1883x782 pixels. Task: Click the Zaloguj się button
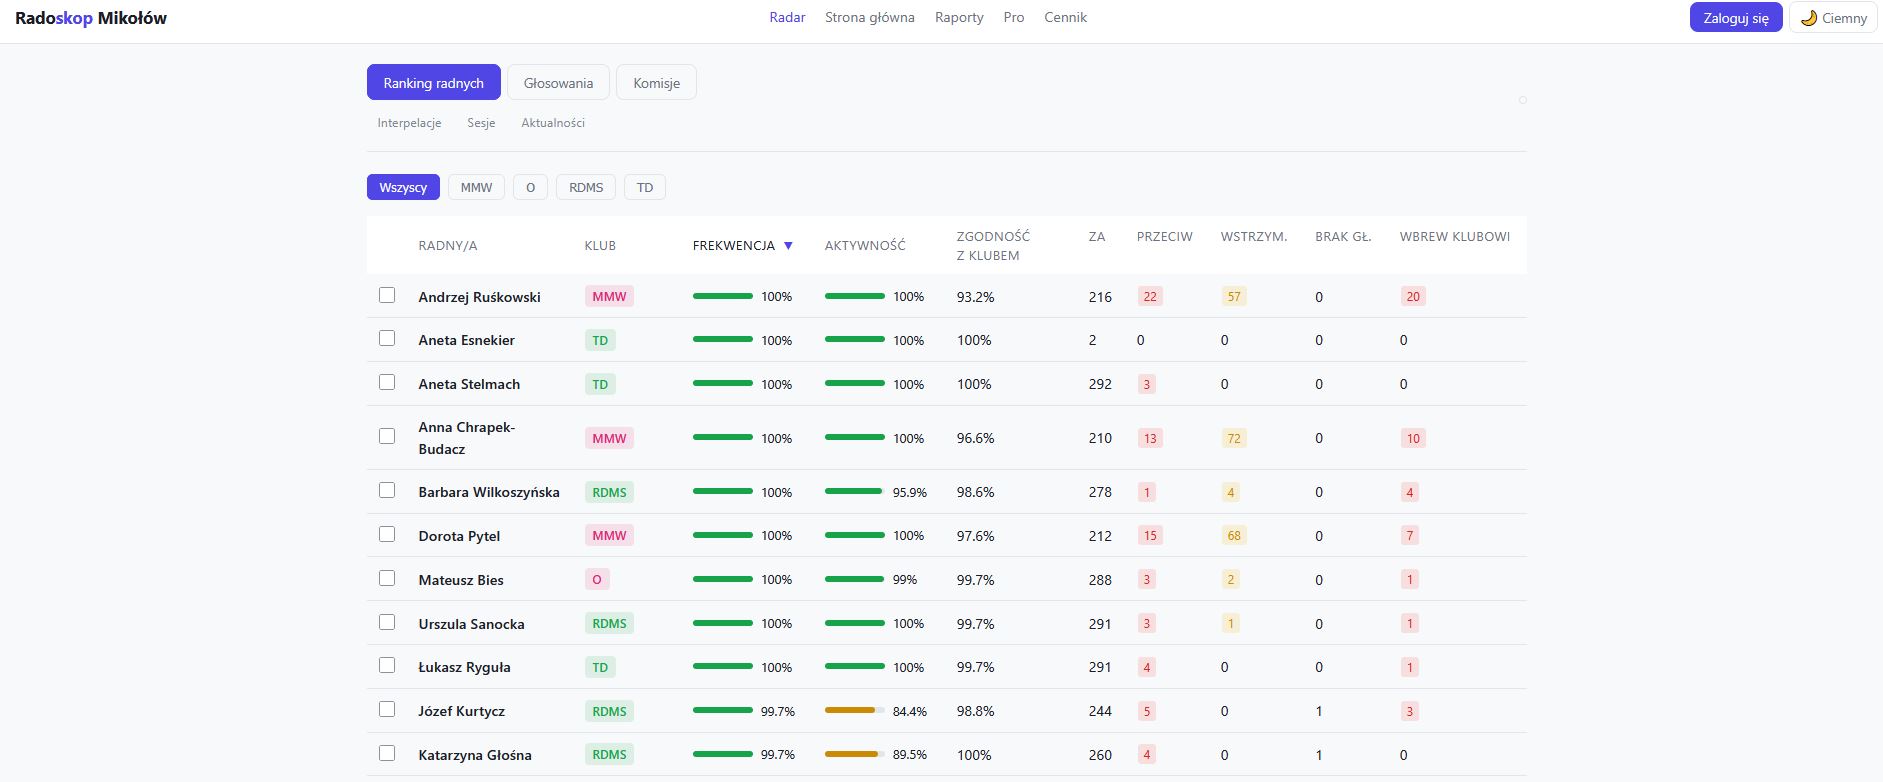1736,17
